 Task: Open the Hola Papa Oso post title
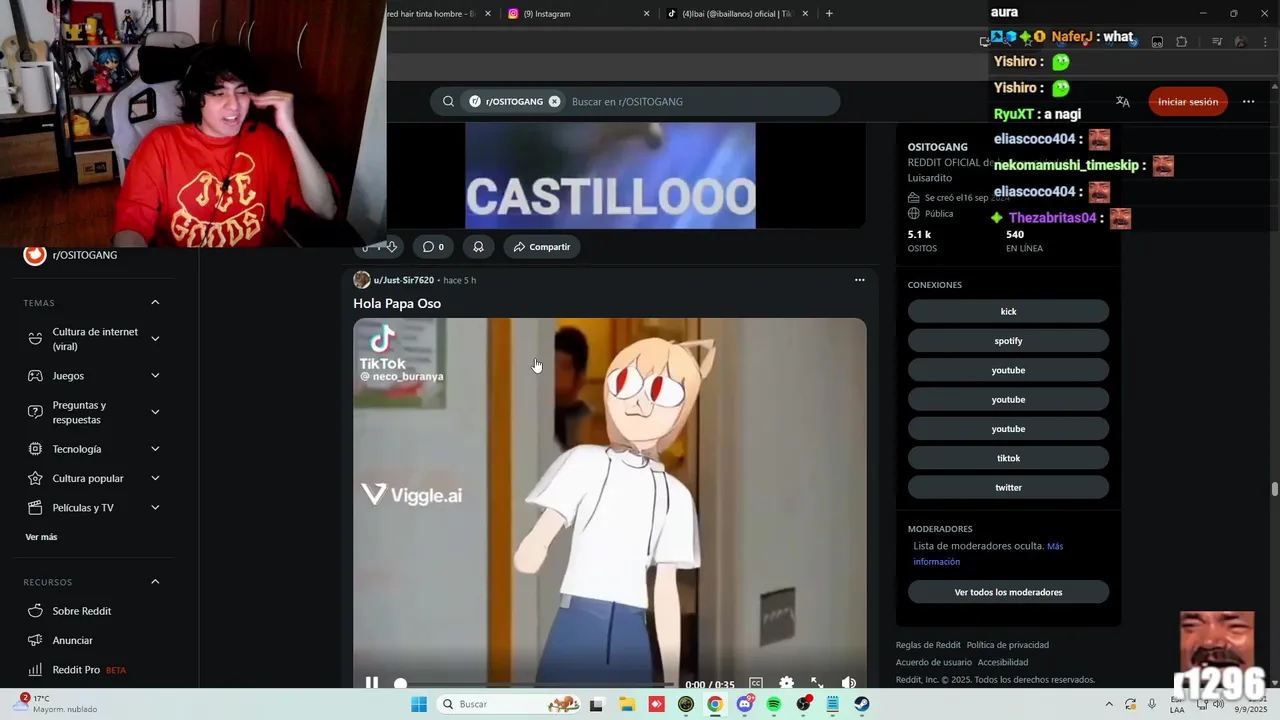click(397, 303)
